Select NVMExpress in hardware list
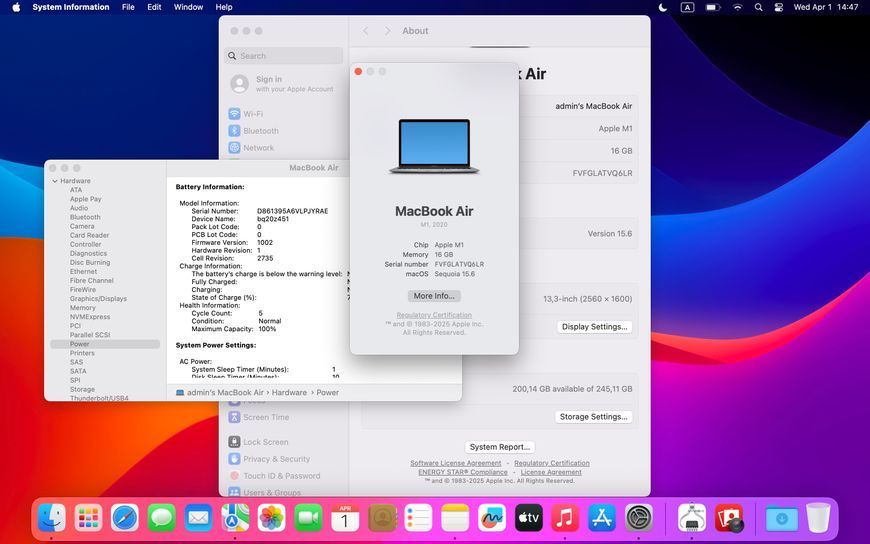 [x=90, y=317]
